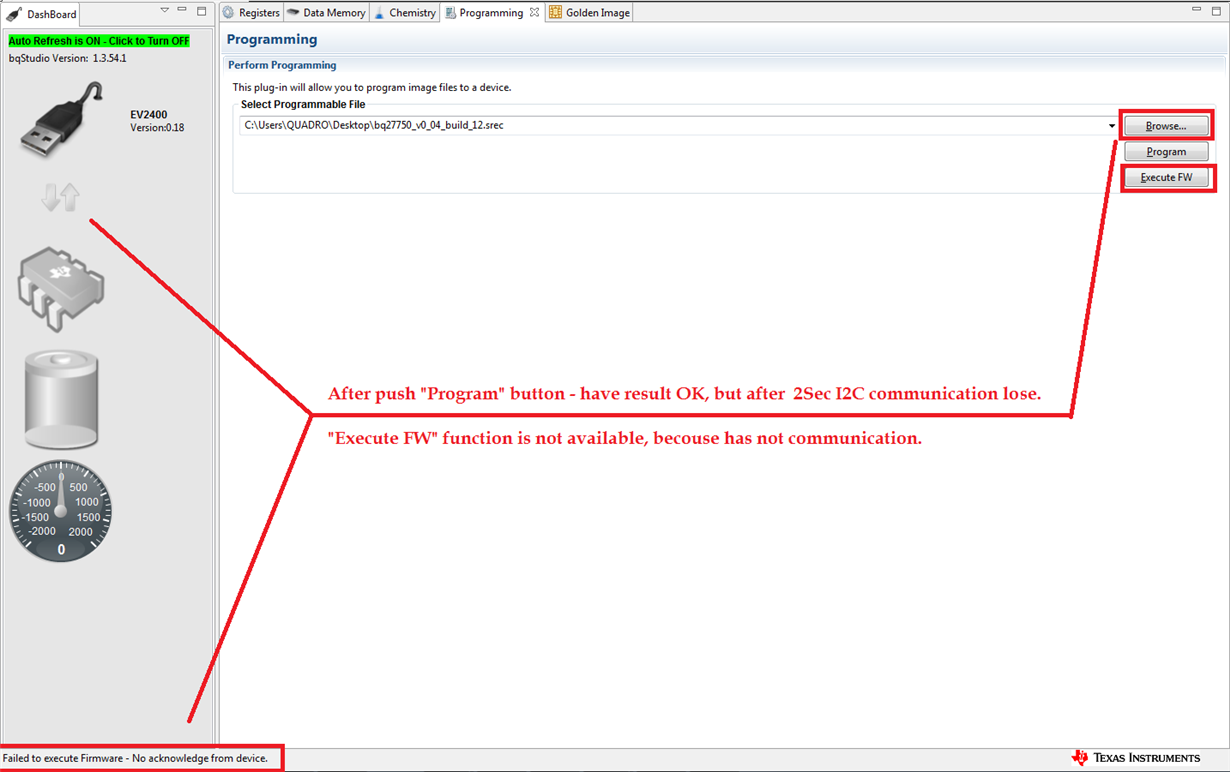Viewport: 1230px width, 772px height.
Task: Open the DashBoard view menu triangle
Action: (x=165, y=11)
